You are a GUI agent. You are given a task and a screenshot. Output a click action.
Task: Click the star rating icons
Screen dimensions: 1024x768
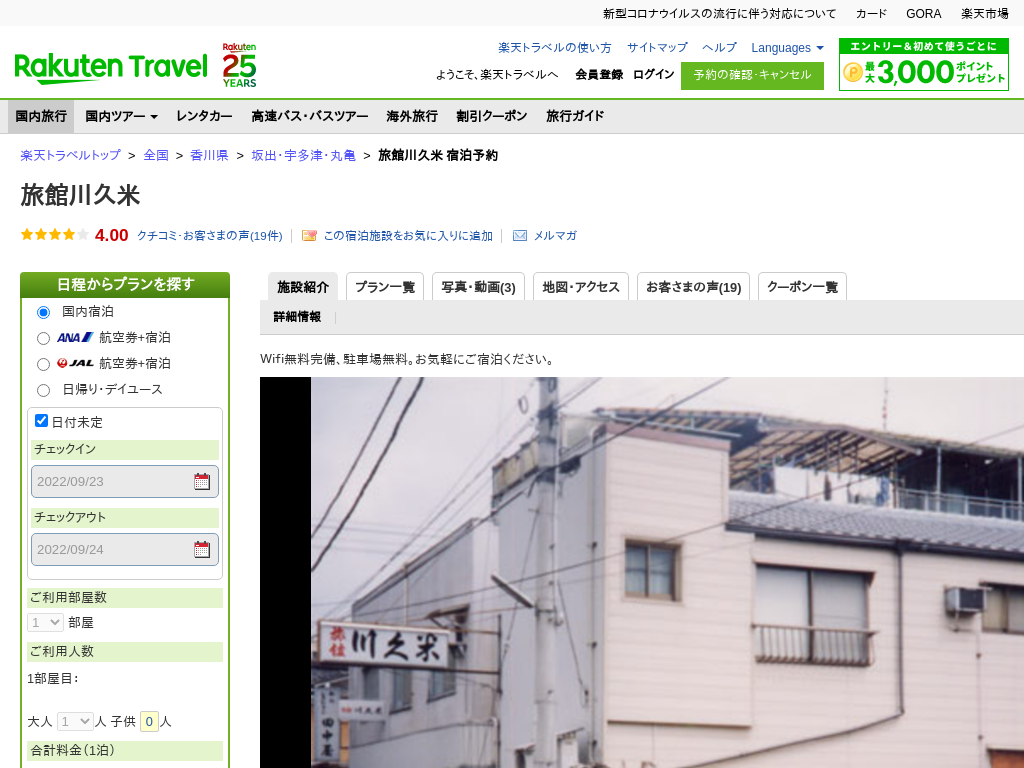[55, 234]
